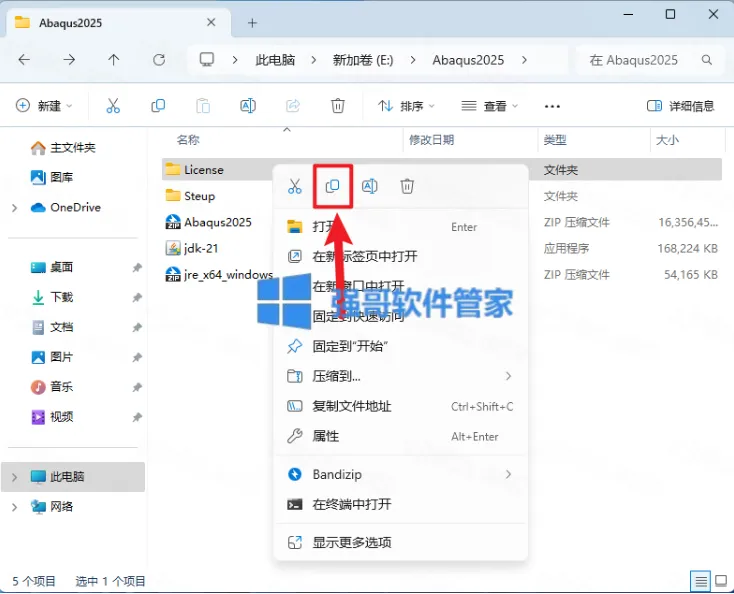Click the 名称 column header
The width and height of the screenshot is (734, 594).
[188, 140]
